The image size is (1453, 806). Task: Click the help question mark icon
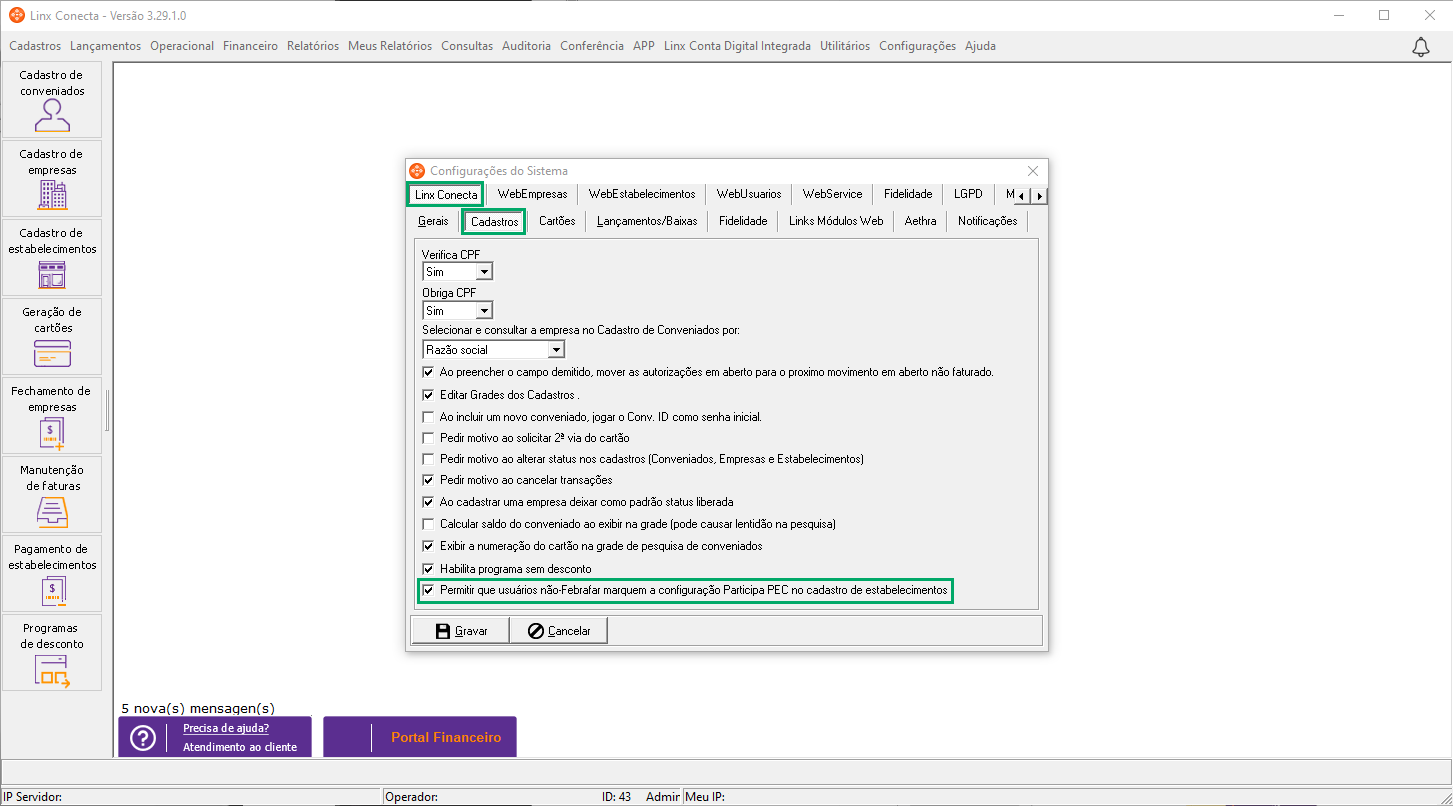143,738
